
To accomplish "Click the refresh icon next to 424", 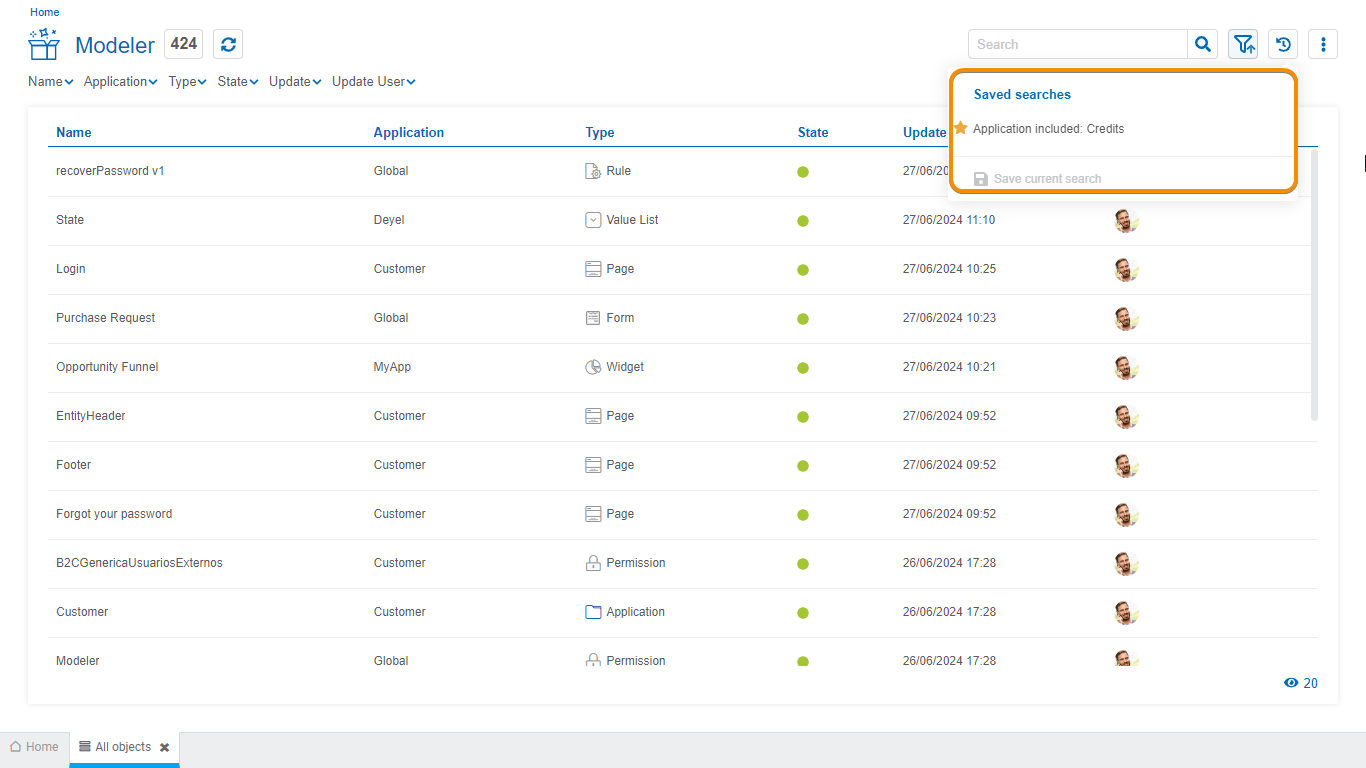I will pyautogui.click(x=228, y=44).
